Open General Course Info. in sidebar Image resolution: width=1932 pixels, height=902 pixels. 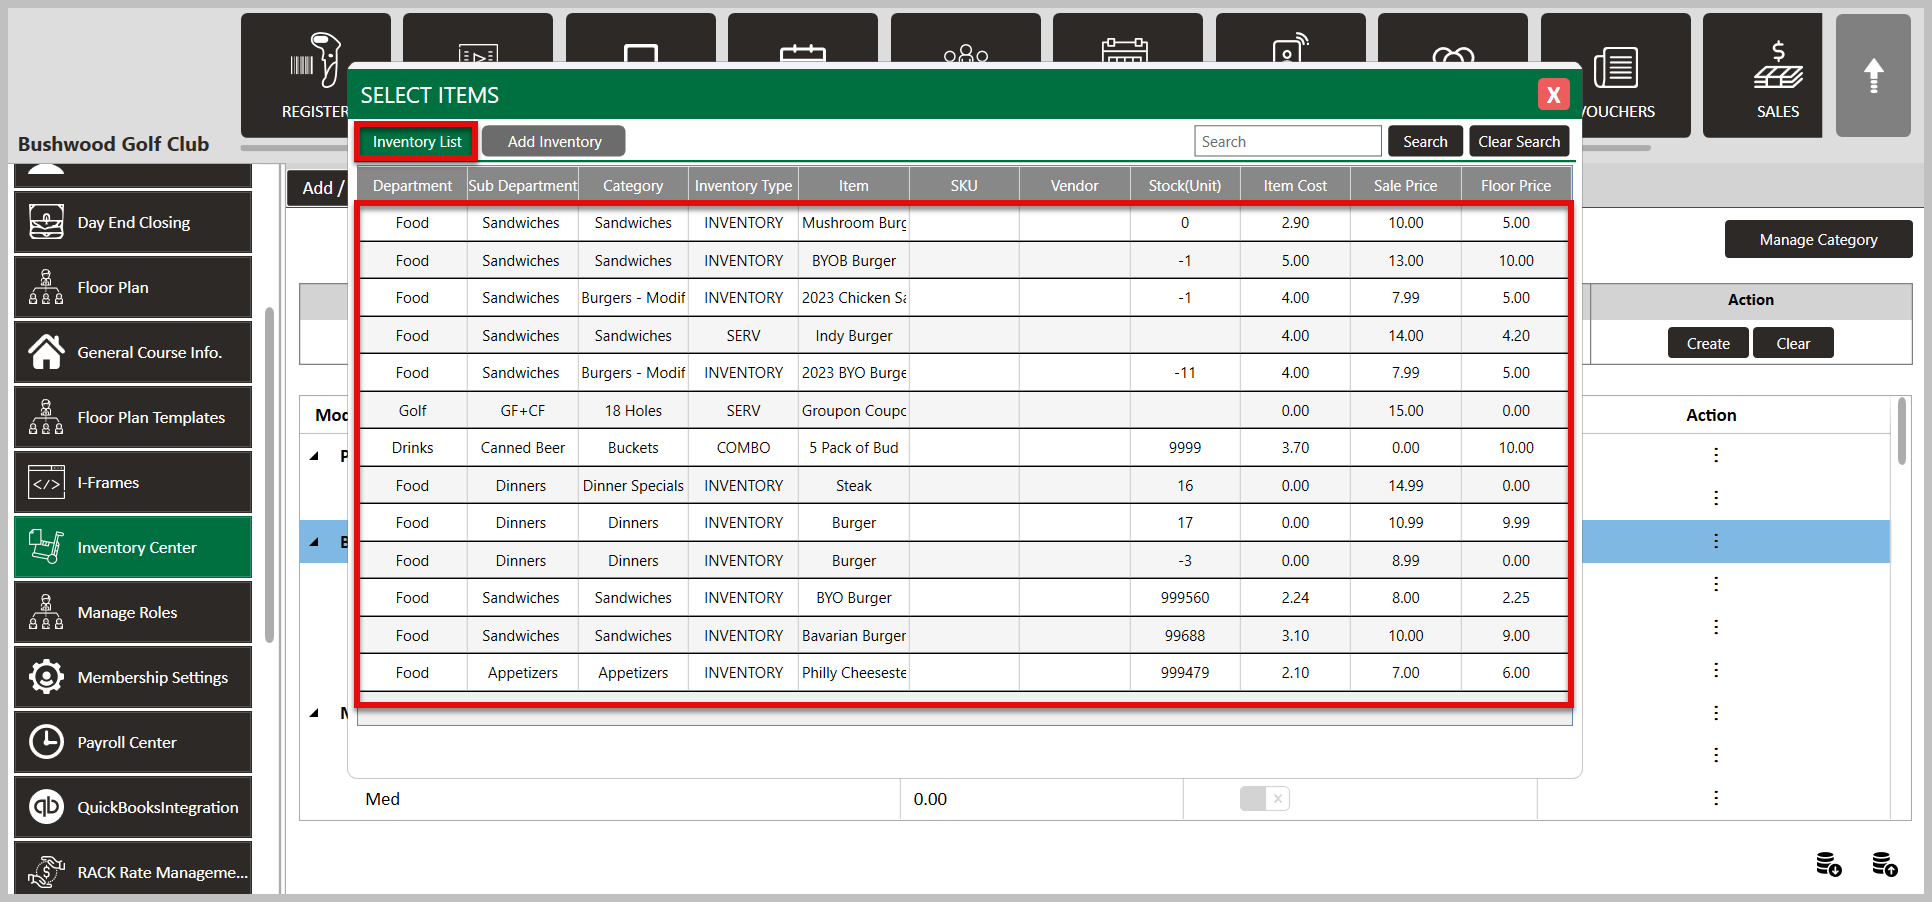133,352
